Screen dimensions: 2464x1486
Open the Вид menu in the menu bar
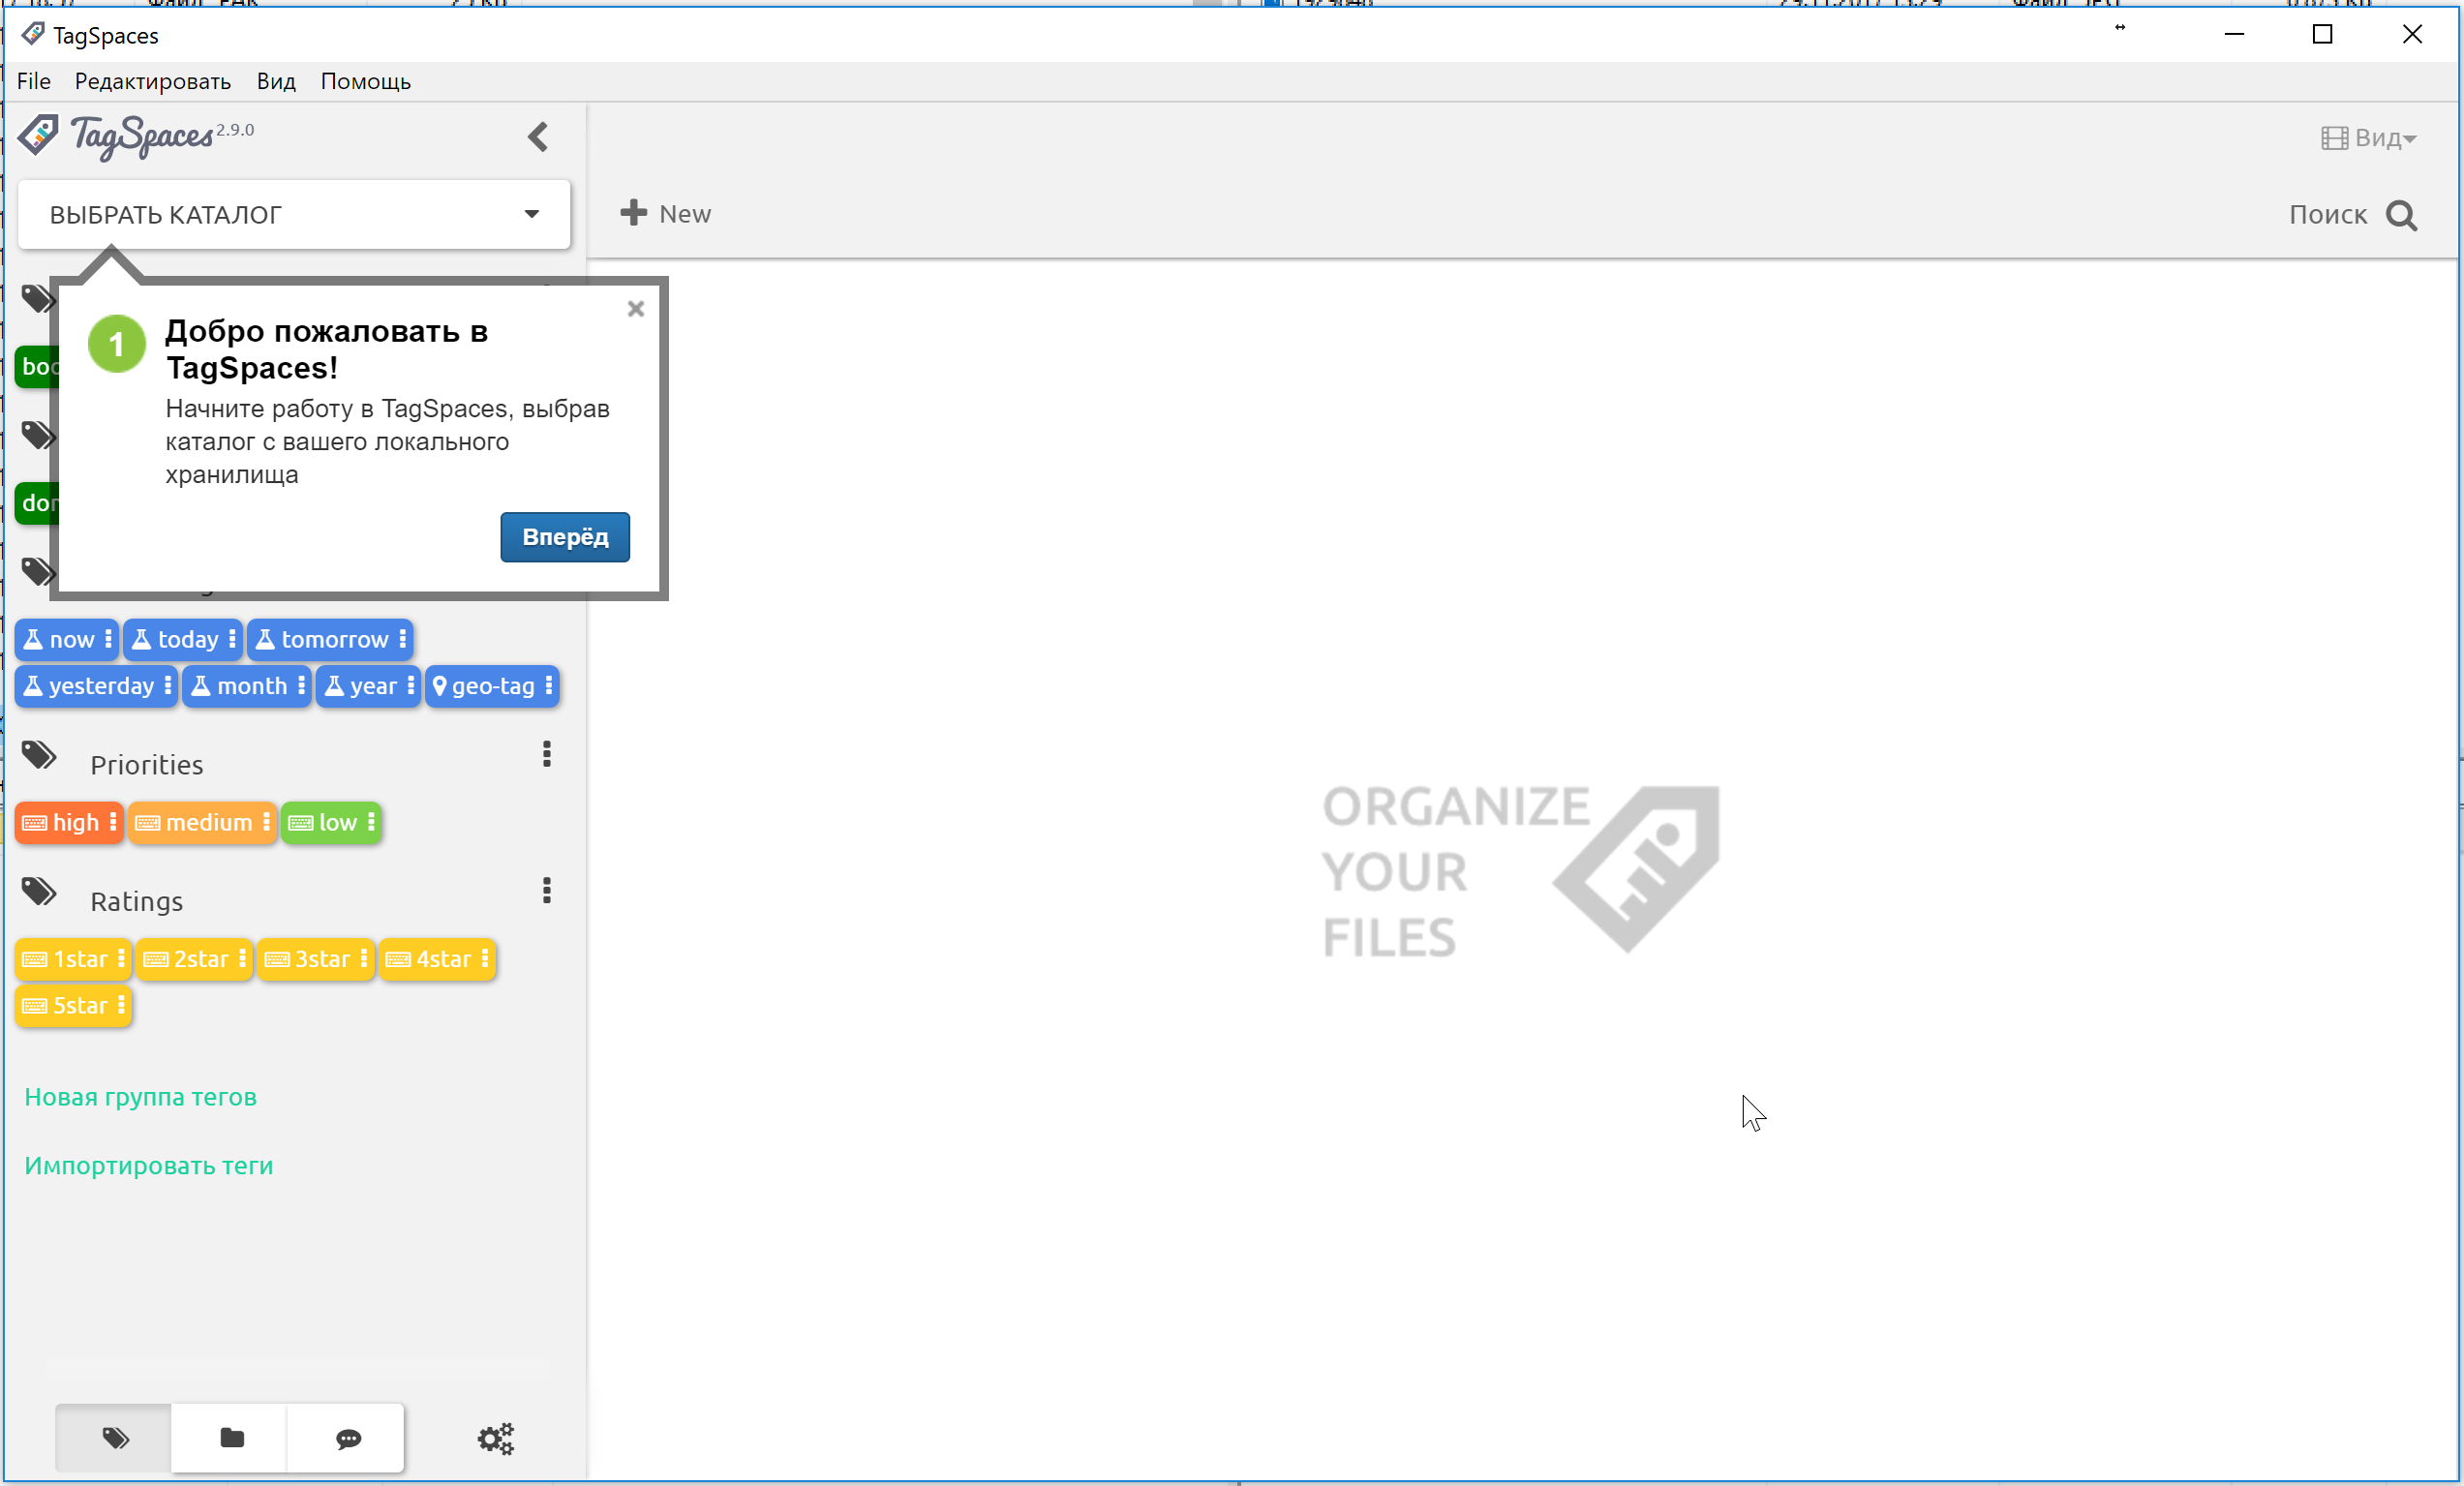[x=276, y=81]
